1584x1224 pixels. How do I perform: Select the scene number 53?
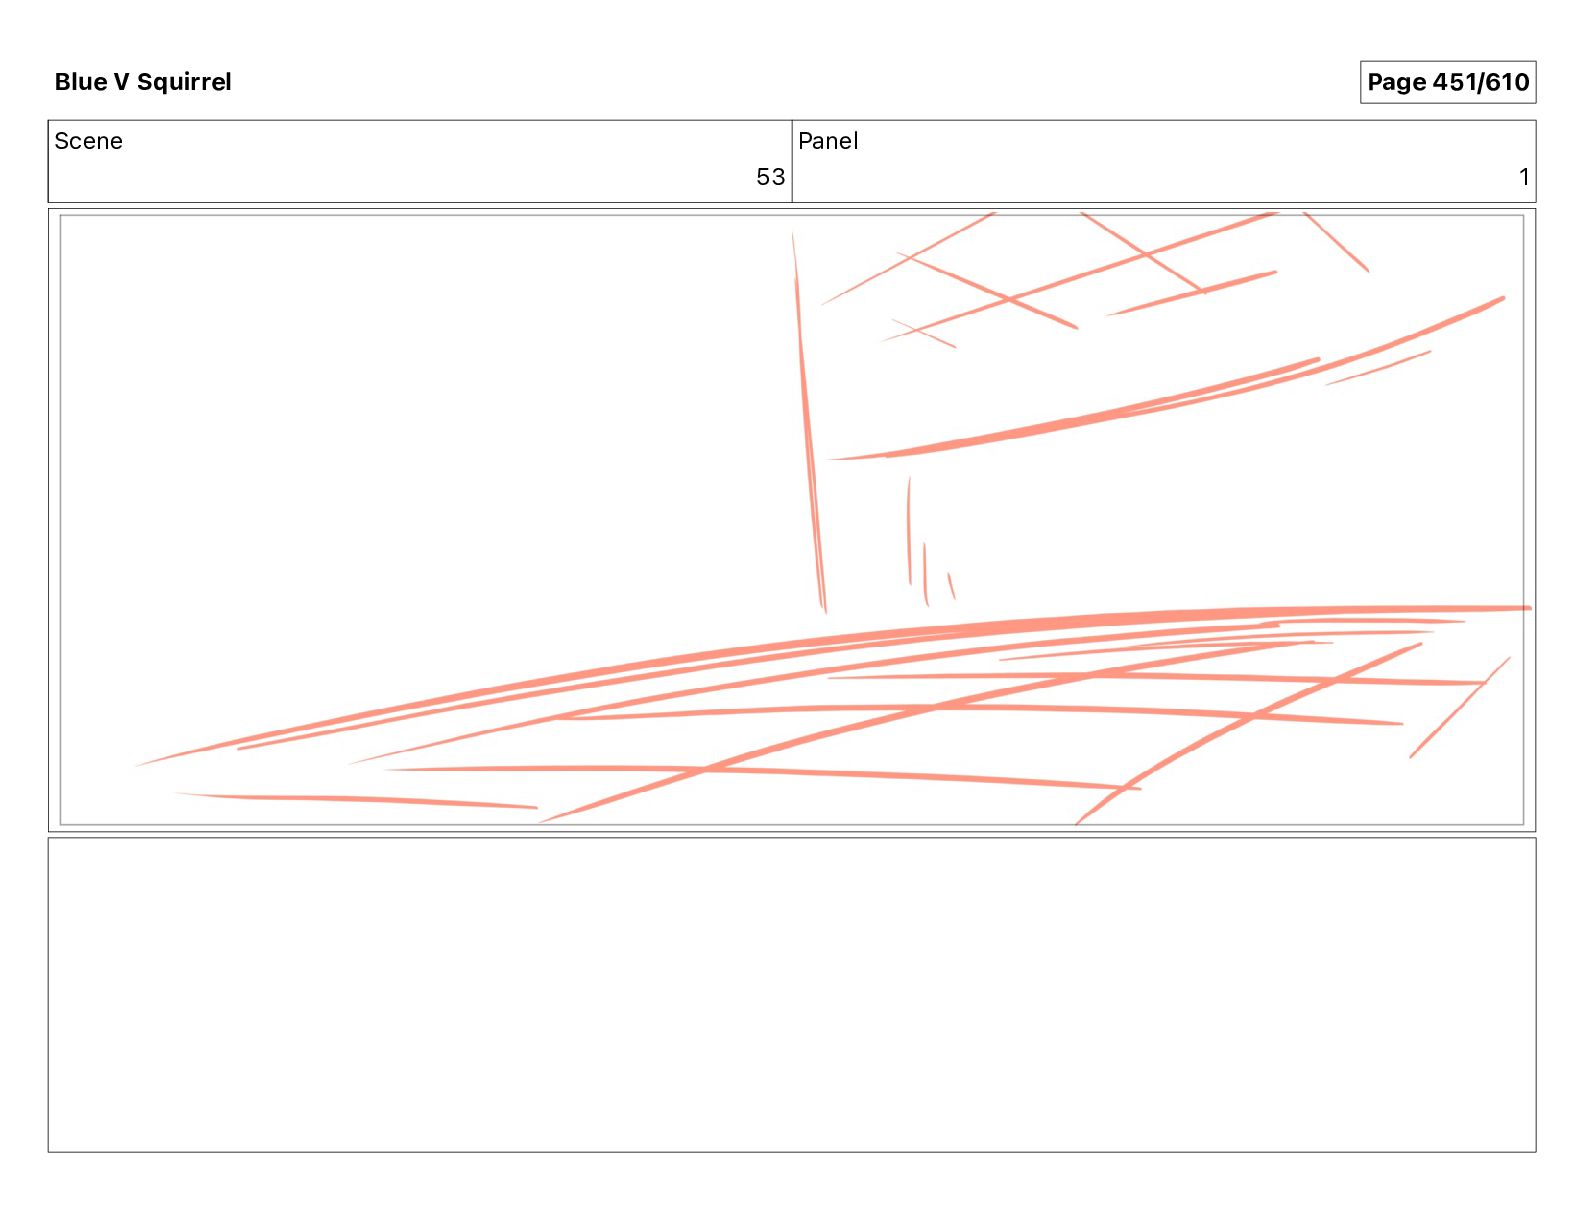tap(770, 177)
